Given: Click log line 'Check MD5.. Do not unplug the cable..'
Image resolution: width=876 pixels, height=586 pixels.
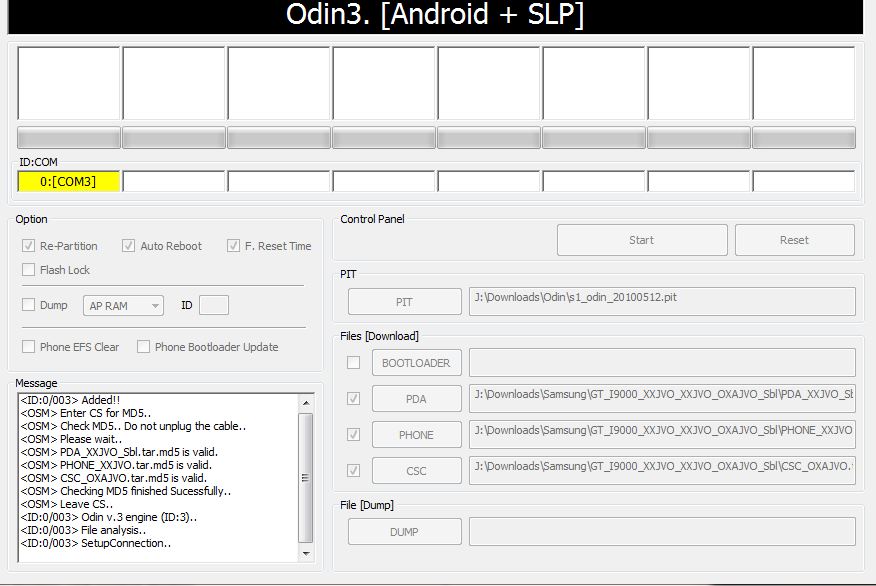Looking at the screenshot, I should point(133,426).
